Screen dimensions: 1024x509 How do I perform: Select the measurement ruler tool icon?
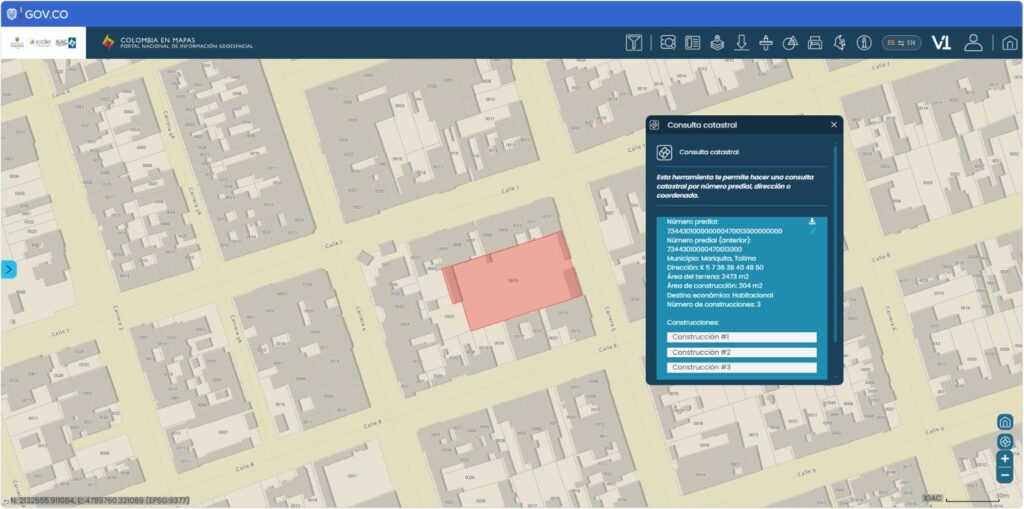point(766,43)
